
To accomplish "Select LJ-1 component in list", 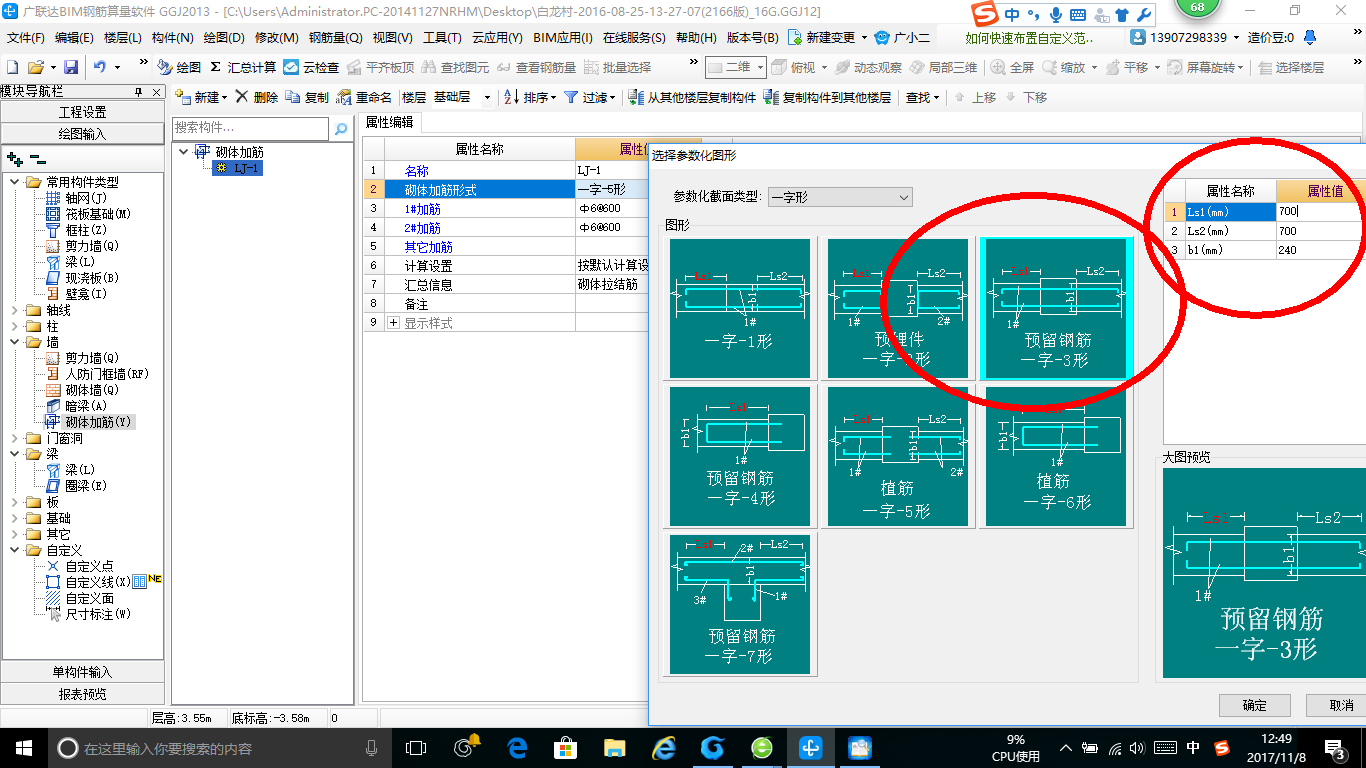I will tap(239, 168).
